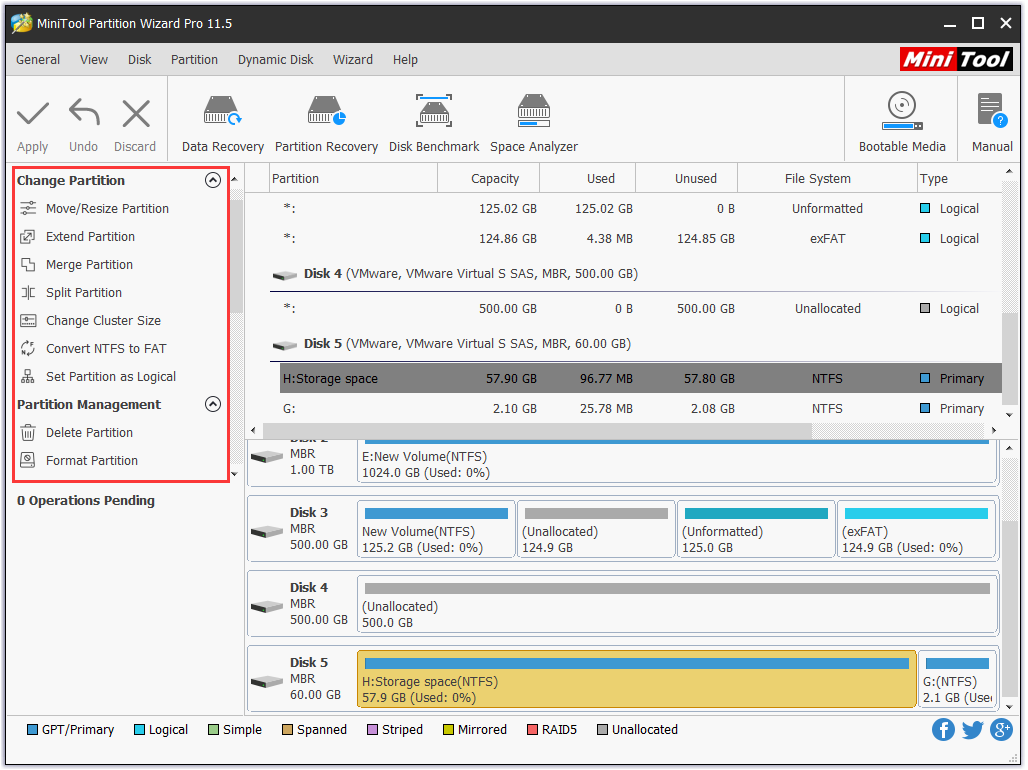Click the Apply checkmark icon
1028x770 pixels.
pos(32,113)
